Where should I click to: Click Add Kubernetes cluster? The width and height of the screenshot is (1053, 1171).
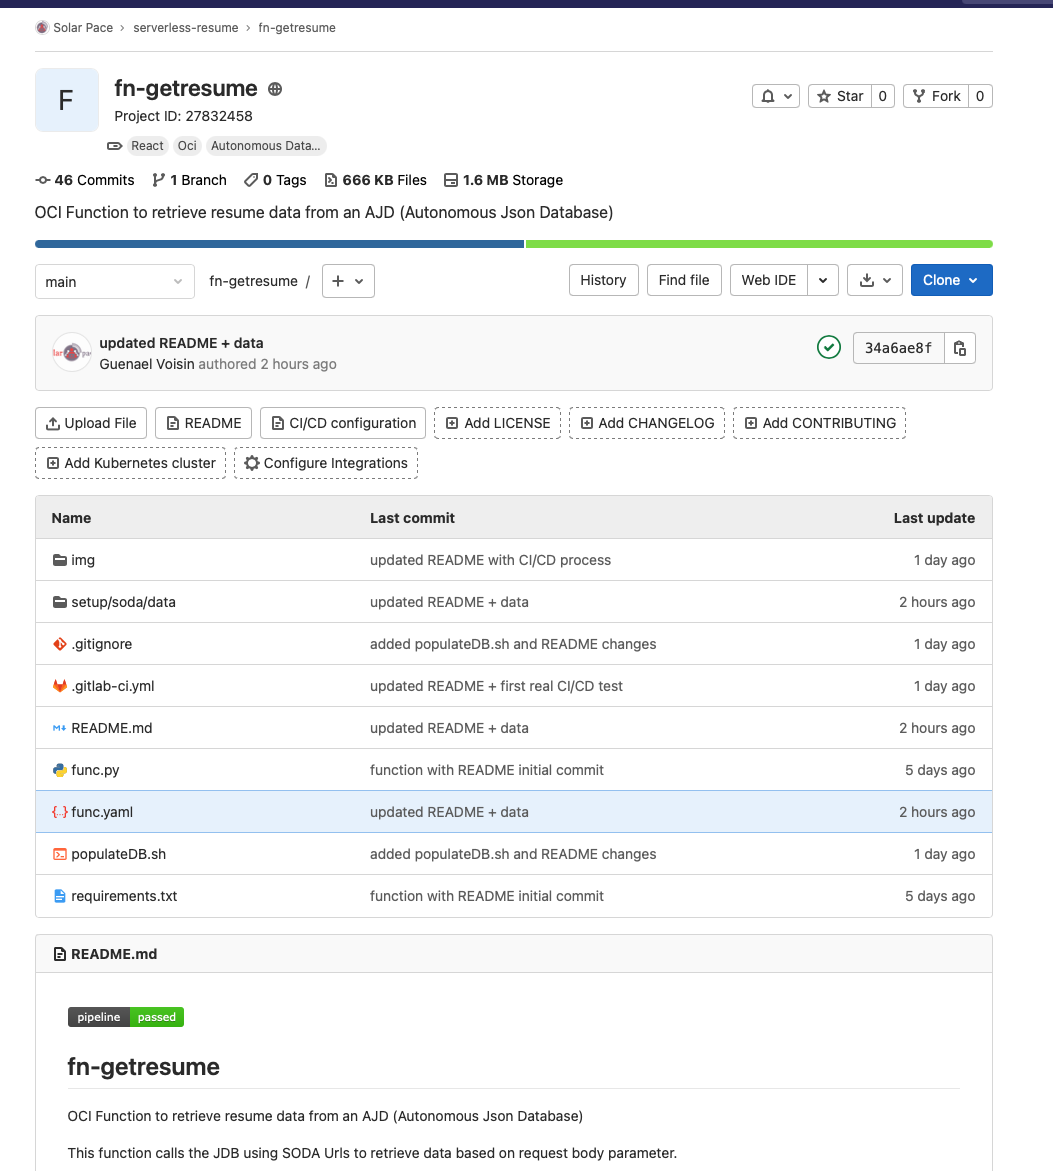[x=131, y=463]
